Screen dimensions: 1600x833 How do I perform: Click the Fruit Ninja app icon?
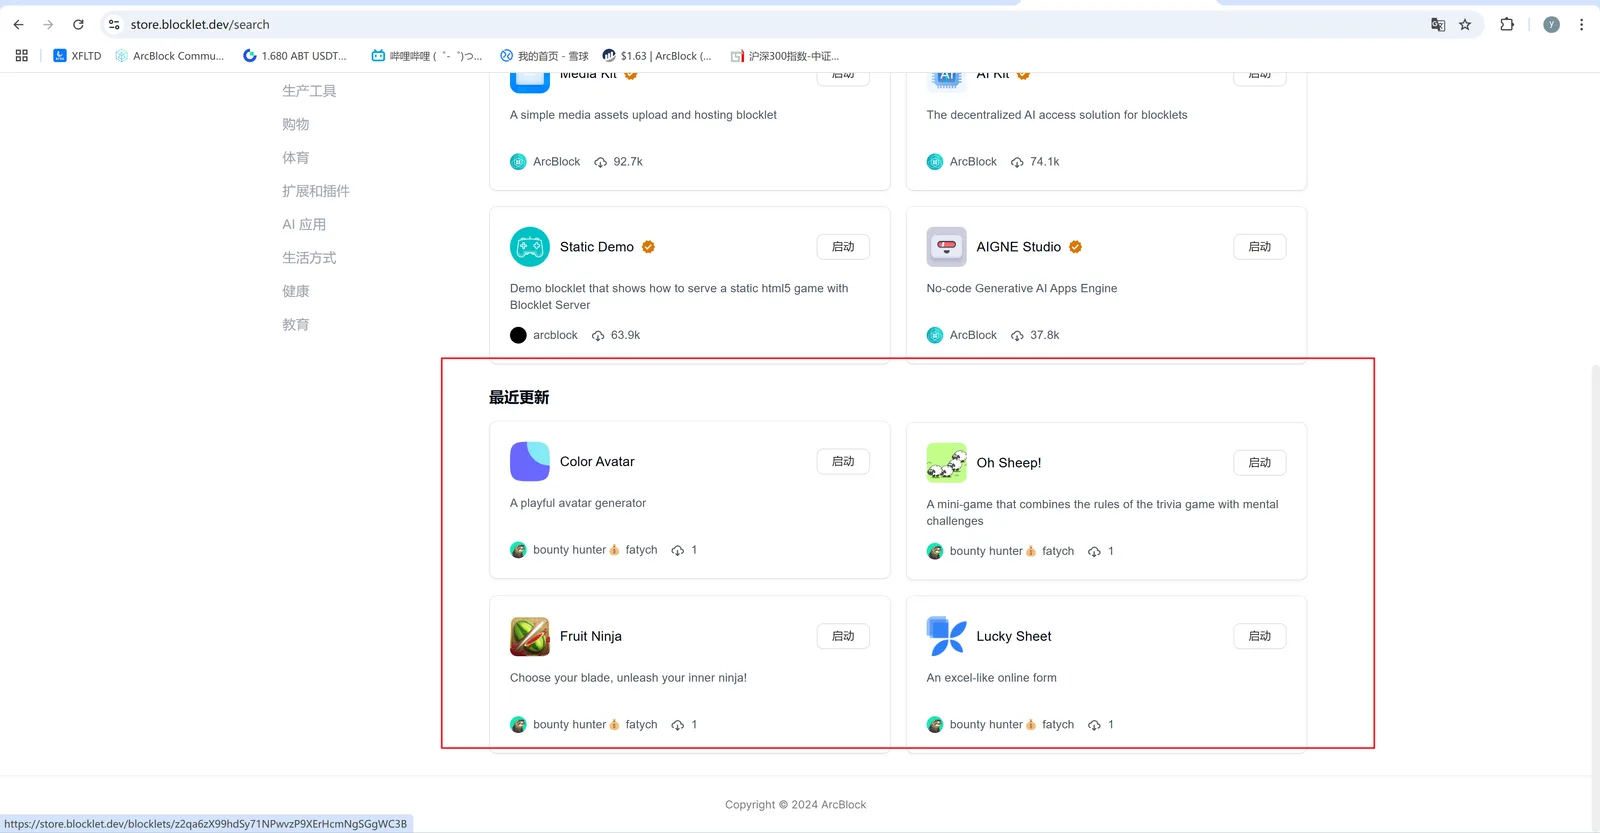pyautogui.click(x=530, y=636)
